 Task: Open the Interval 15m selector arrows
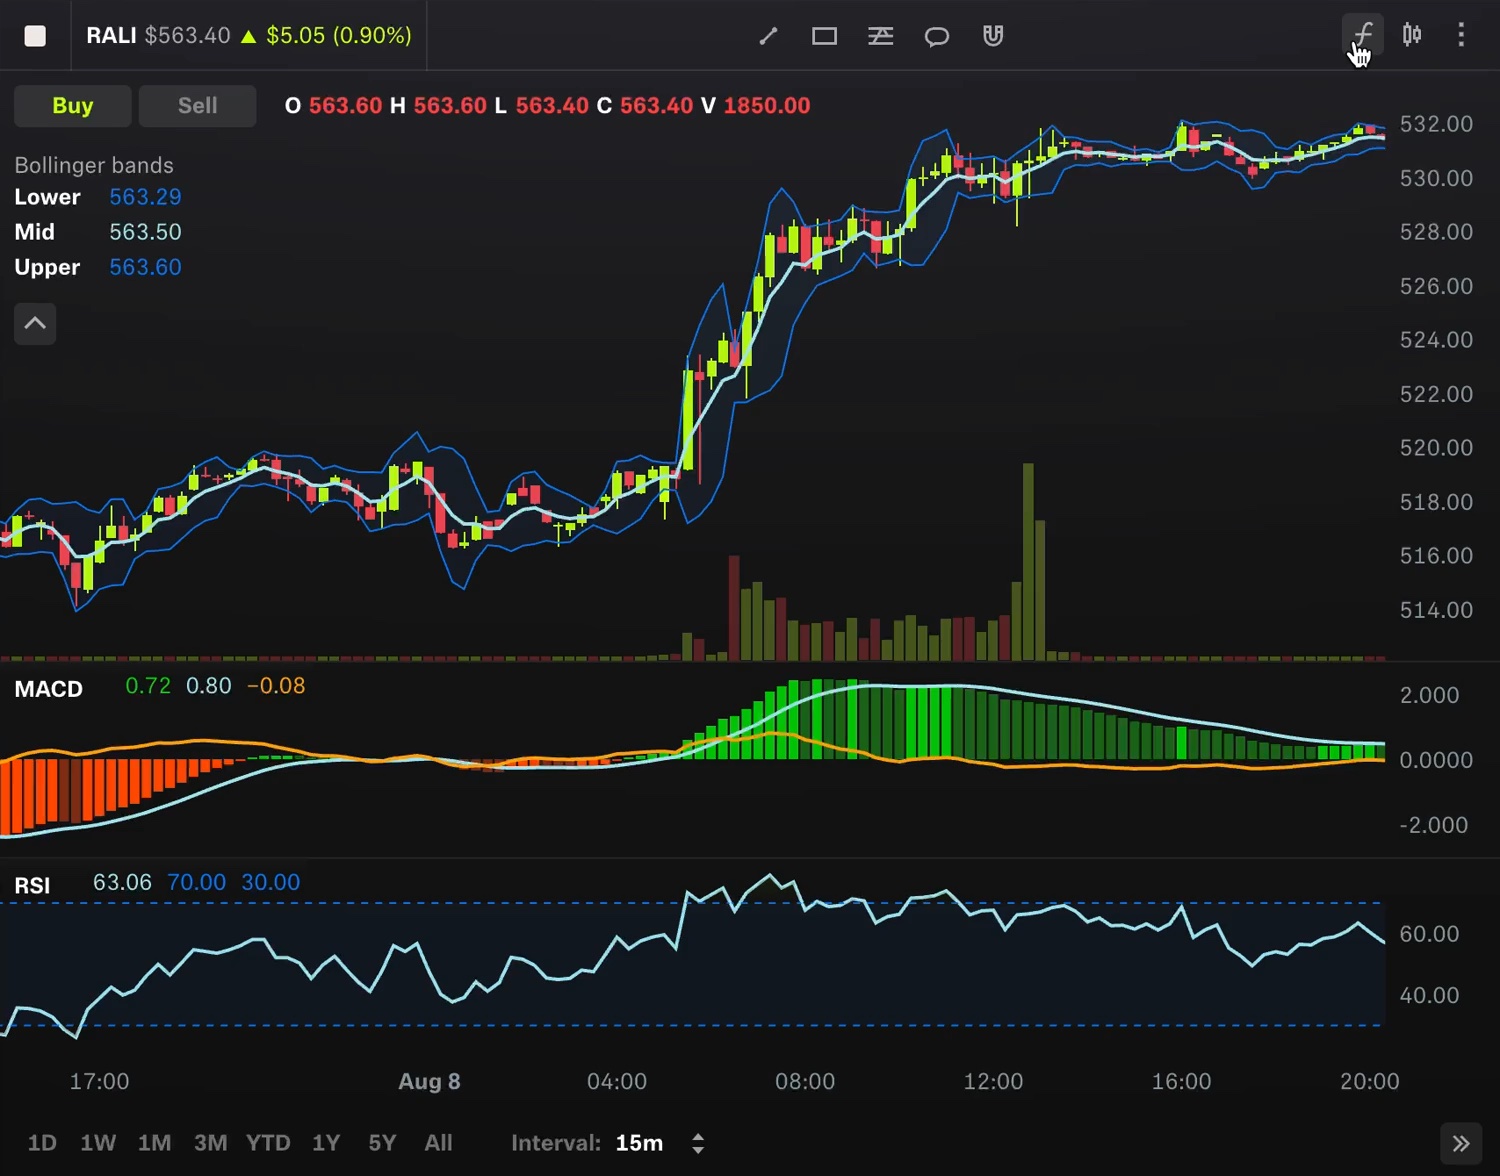click(x=697, y=1142)
